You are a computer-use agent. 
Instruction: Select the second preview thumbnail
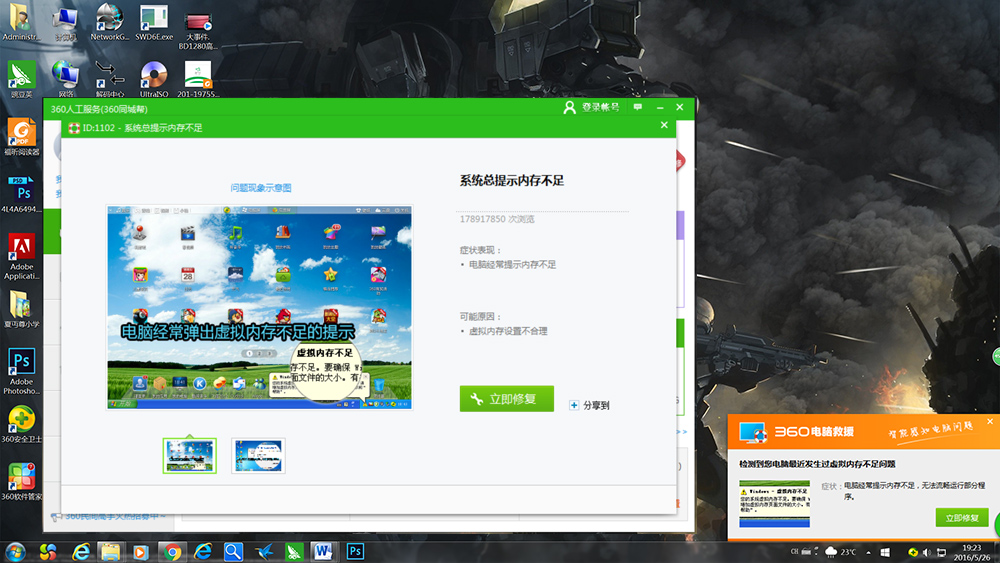pos(258,455)
